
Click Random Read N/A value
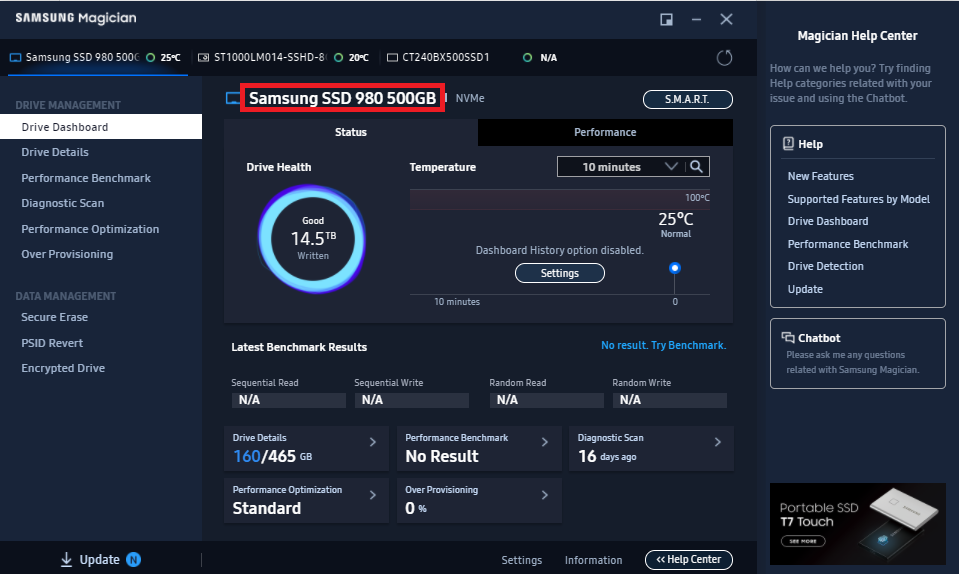[x=546, y=400]
